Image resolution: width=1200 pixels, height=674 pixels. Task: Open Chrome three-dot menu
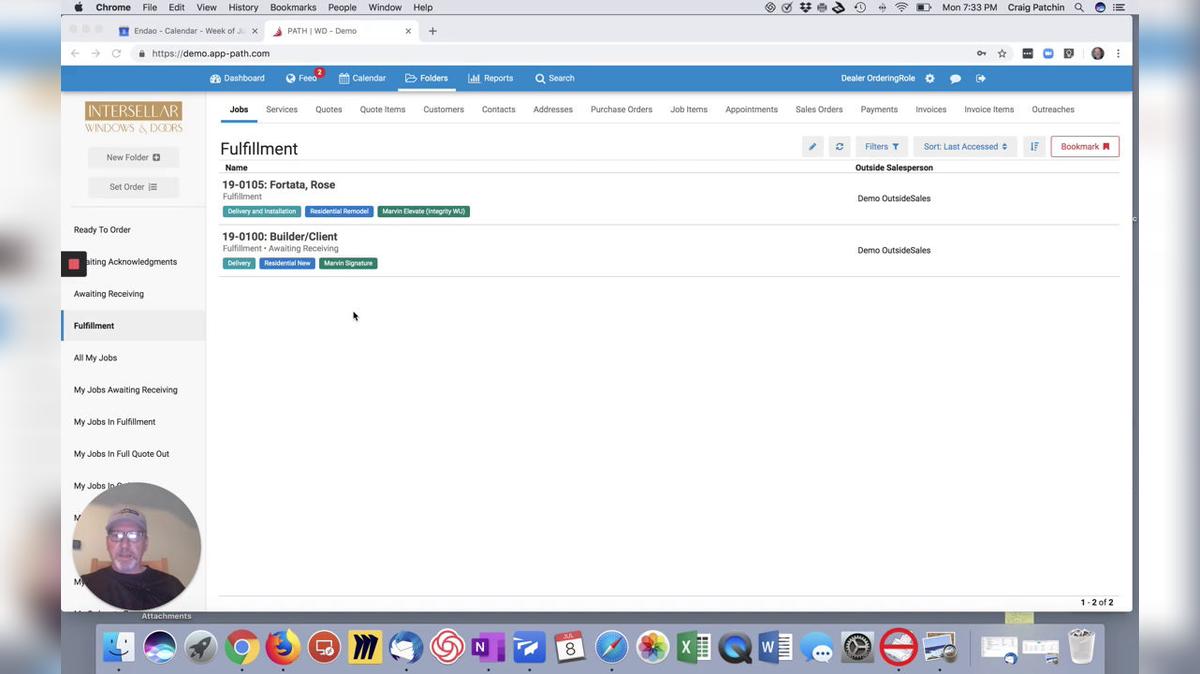(x=1118, y=54)
